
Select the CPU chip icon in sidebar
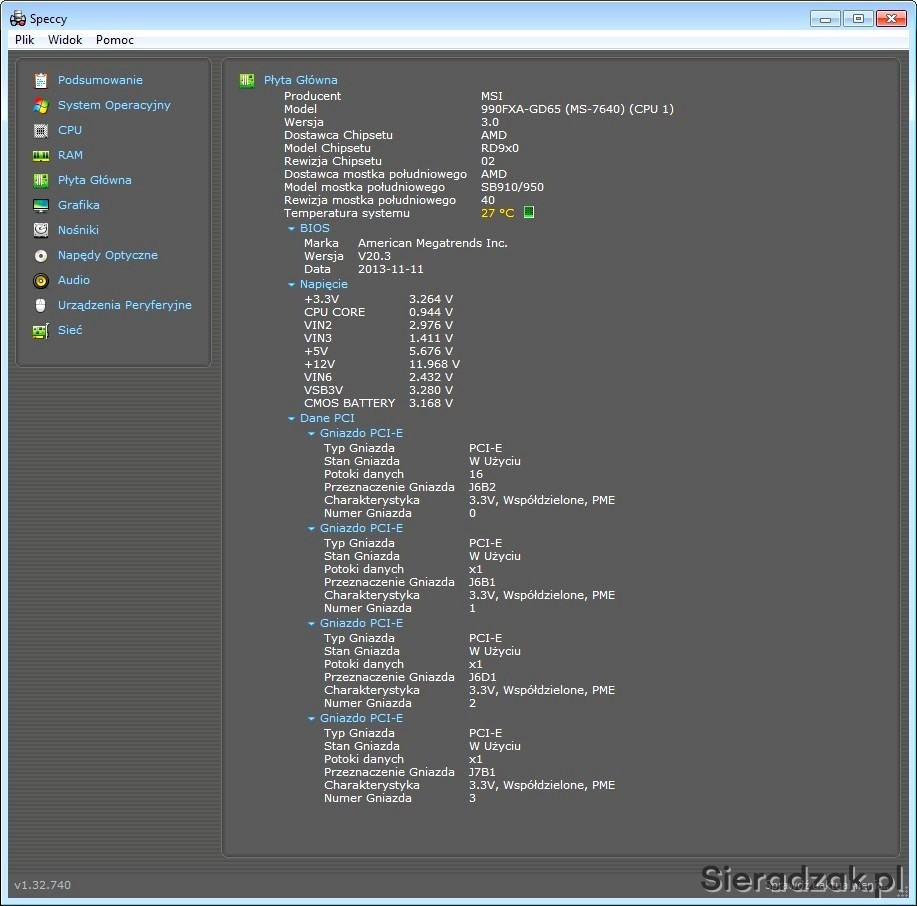point(40,130)
